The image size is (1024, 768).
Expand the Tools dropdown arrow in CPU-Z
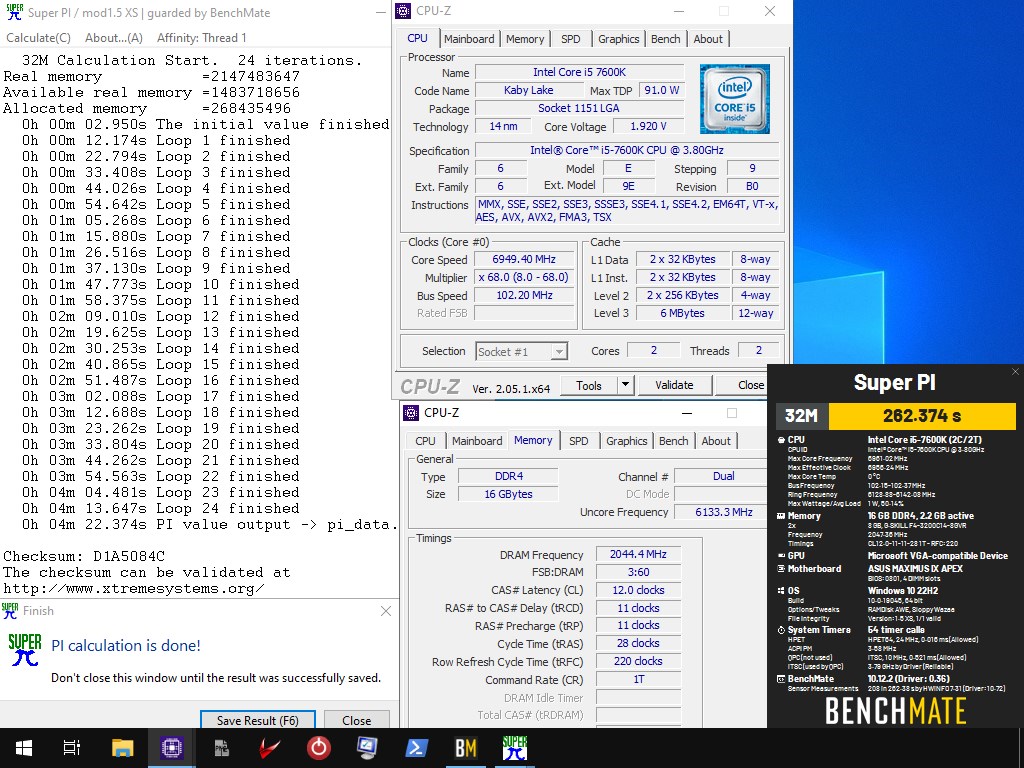[625, 385]
